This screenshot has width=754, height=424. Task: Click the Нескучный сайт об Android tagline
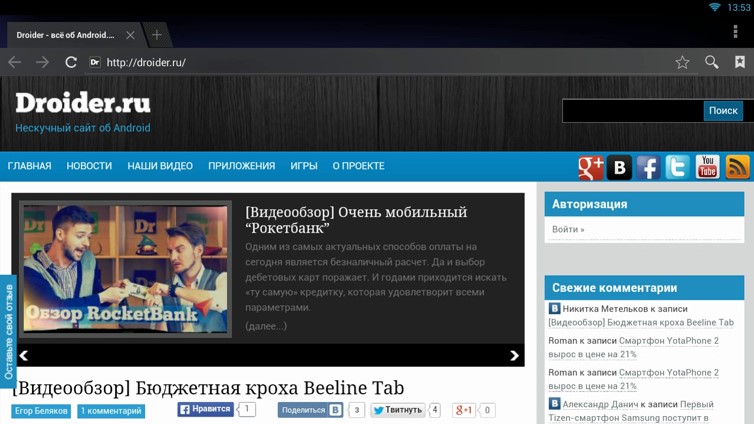point(83,128)
